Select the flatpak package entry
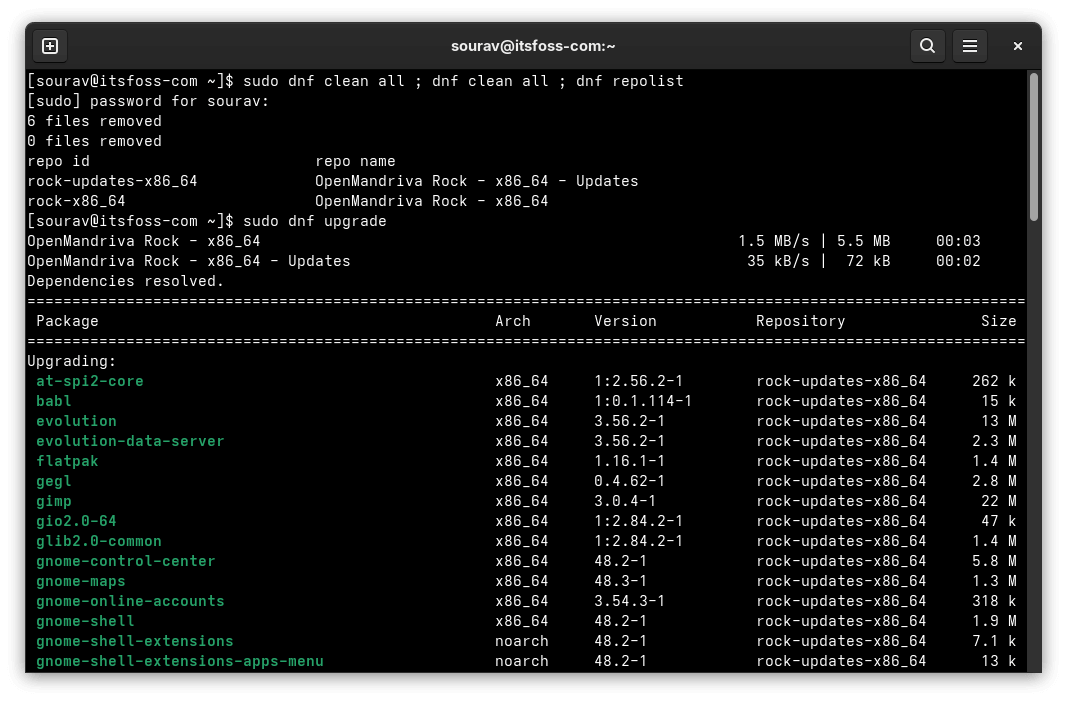The height and width of the screenshot is (701, 1067). [67, 461]
